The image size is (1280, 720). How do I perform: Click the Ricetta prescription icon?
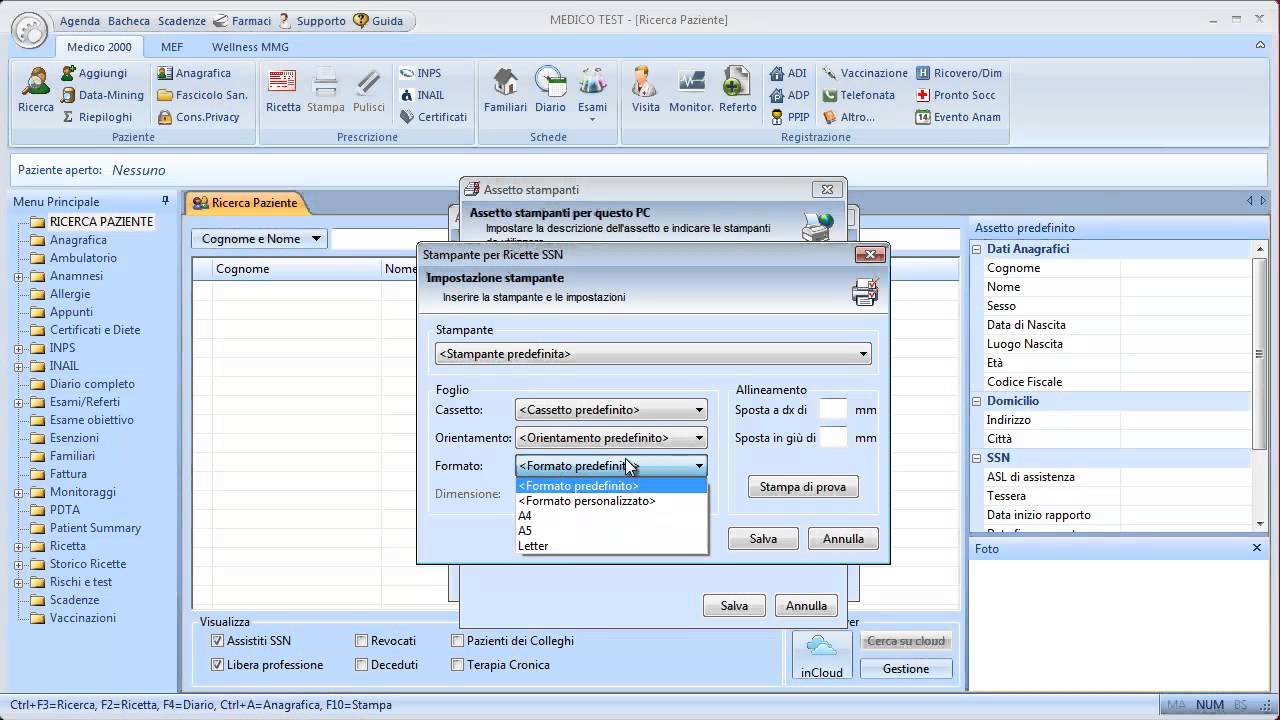(x=283, y=90)
